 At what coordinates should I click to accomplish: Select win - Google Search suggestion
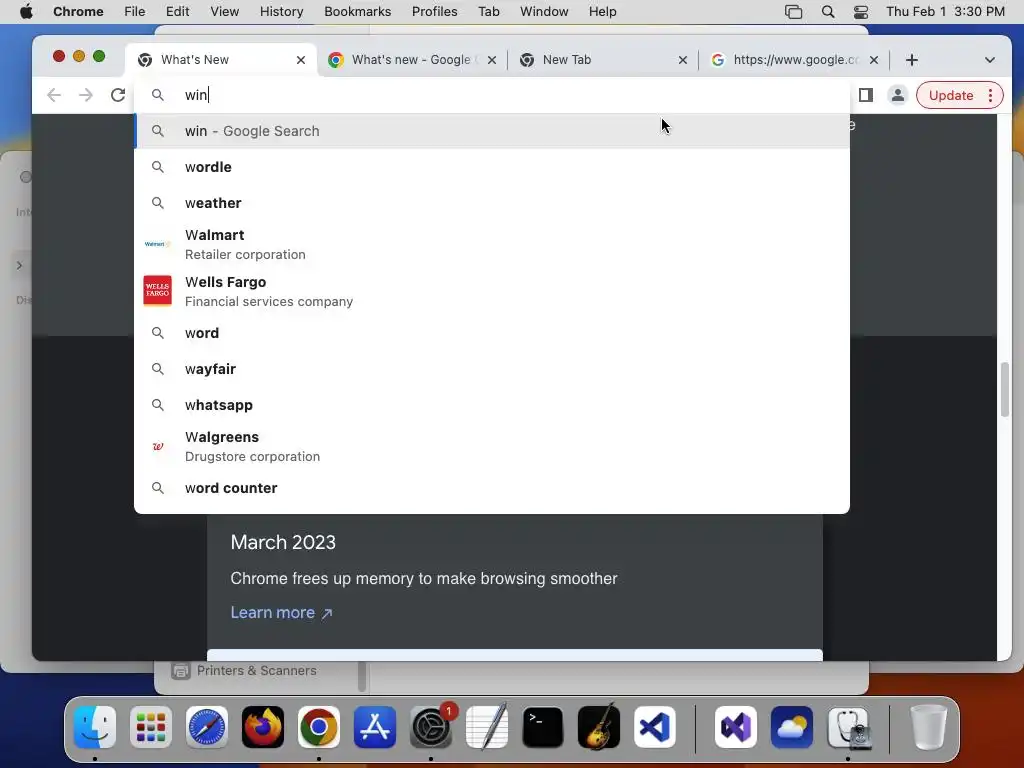click(x=492, y=131)
